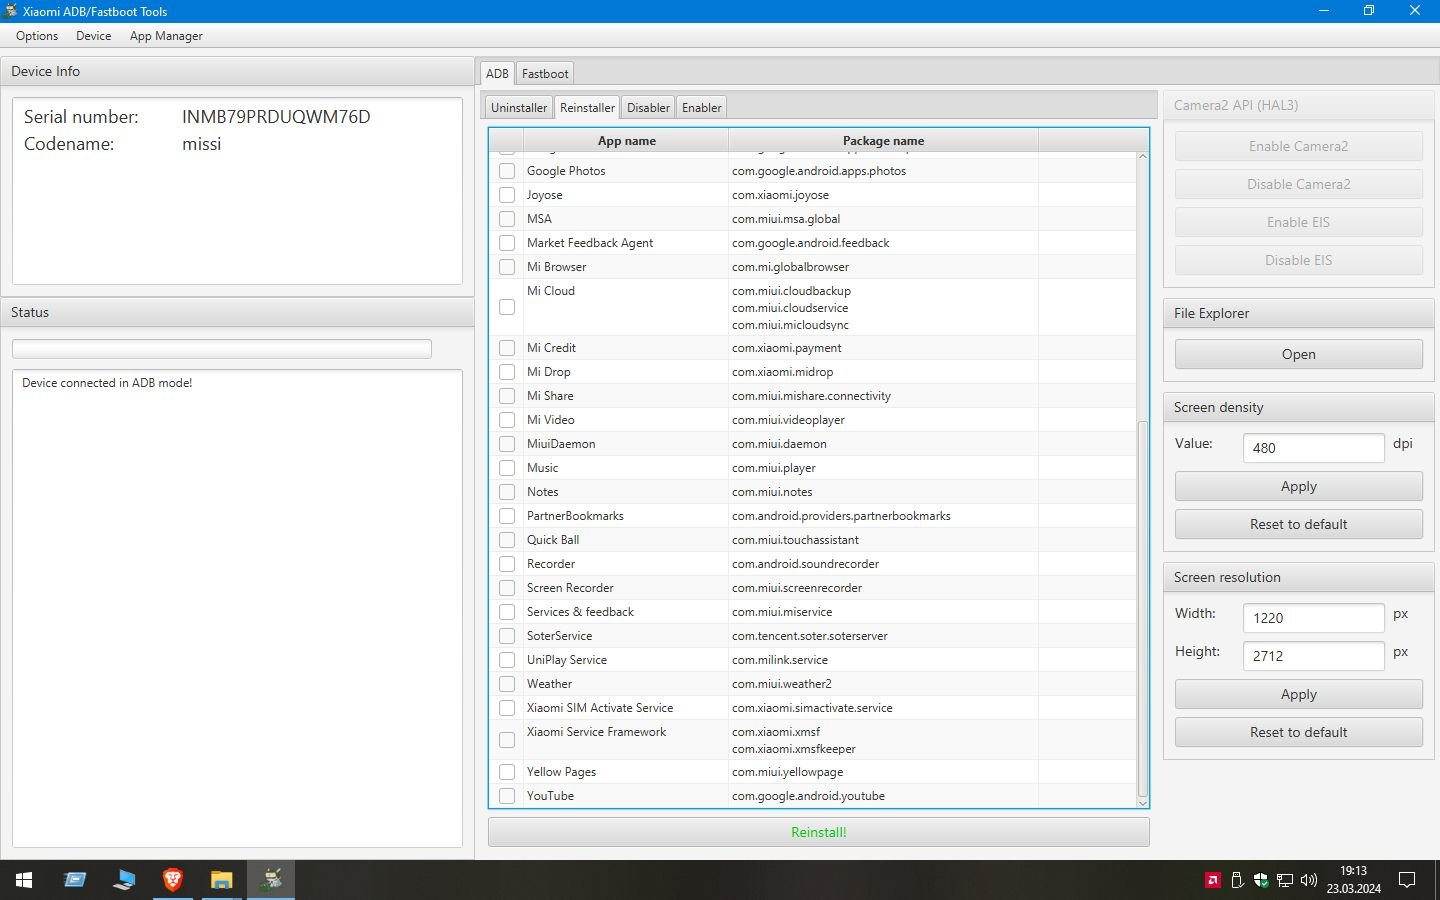The height and width of the screenshot is (900, 1440).
Task: Open the Windows notification center icon
Action: pyautogui.click(x=1407, y=880)
